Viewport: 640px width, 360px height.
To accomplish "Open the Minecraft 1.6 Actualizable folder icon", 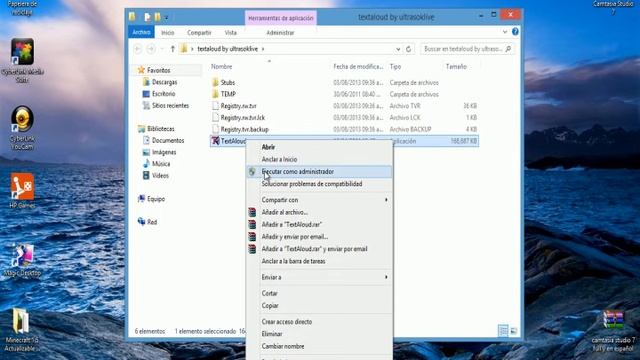I will pos(20,321).
